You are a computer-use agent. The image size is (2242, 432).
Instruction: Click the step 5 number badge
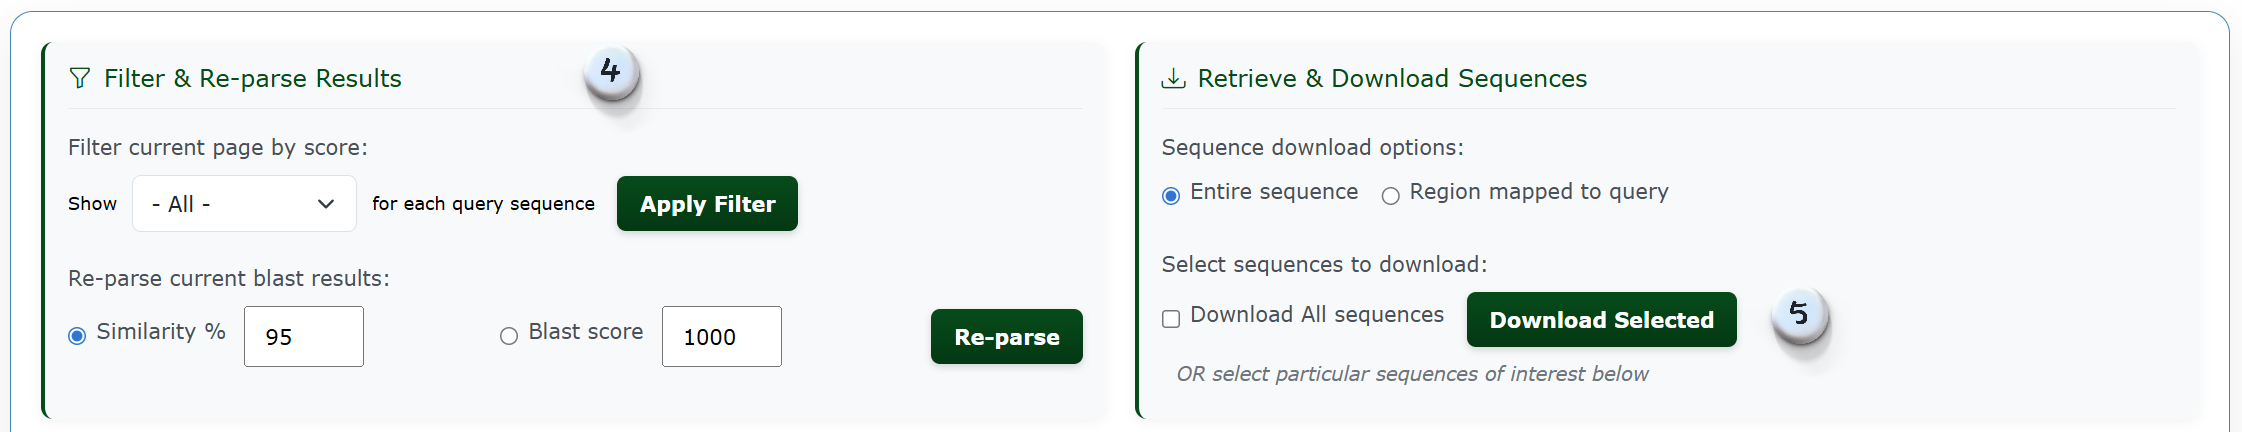coord(1800,315)
